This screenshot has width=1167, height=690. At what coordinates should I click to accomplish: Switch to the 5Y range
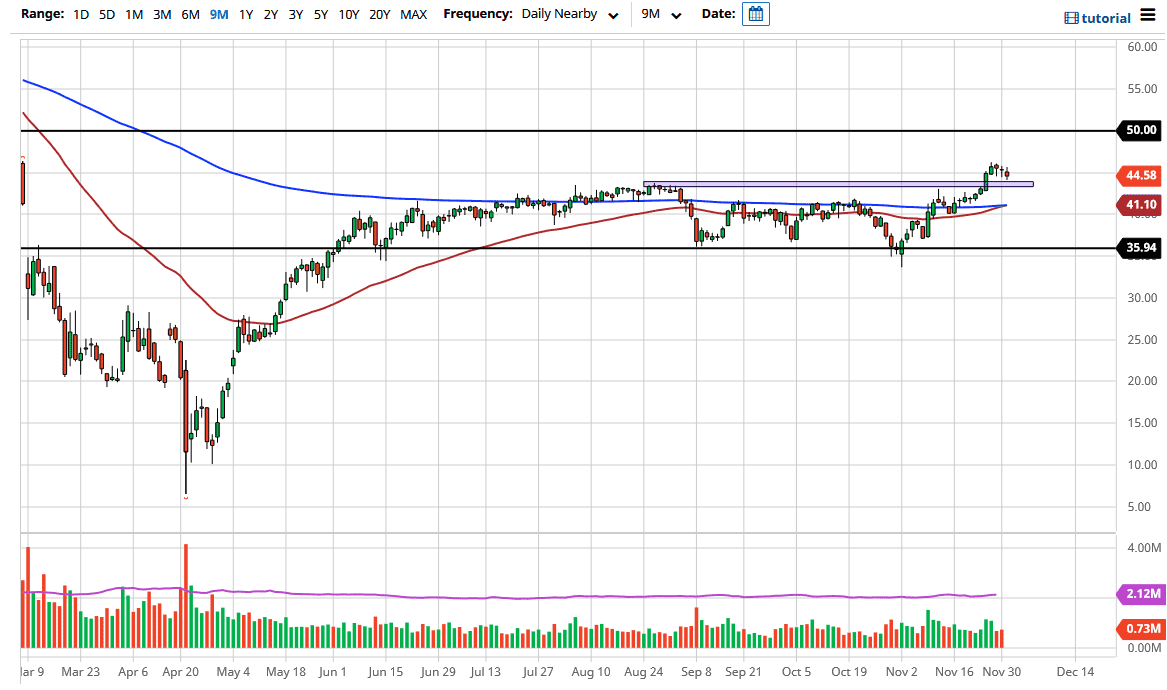point(320,15)
